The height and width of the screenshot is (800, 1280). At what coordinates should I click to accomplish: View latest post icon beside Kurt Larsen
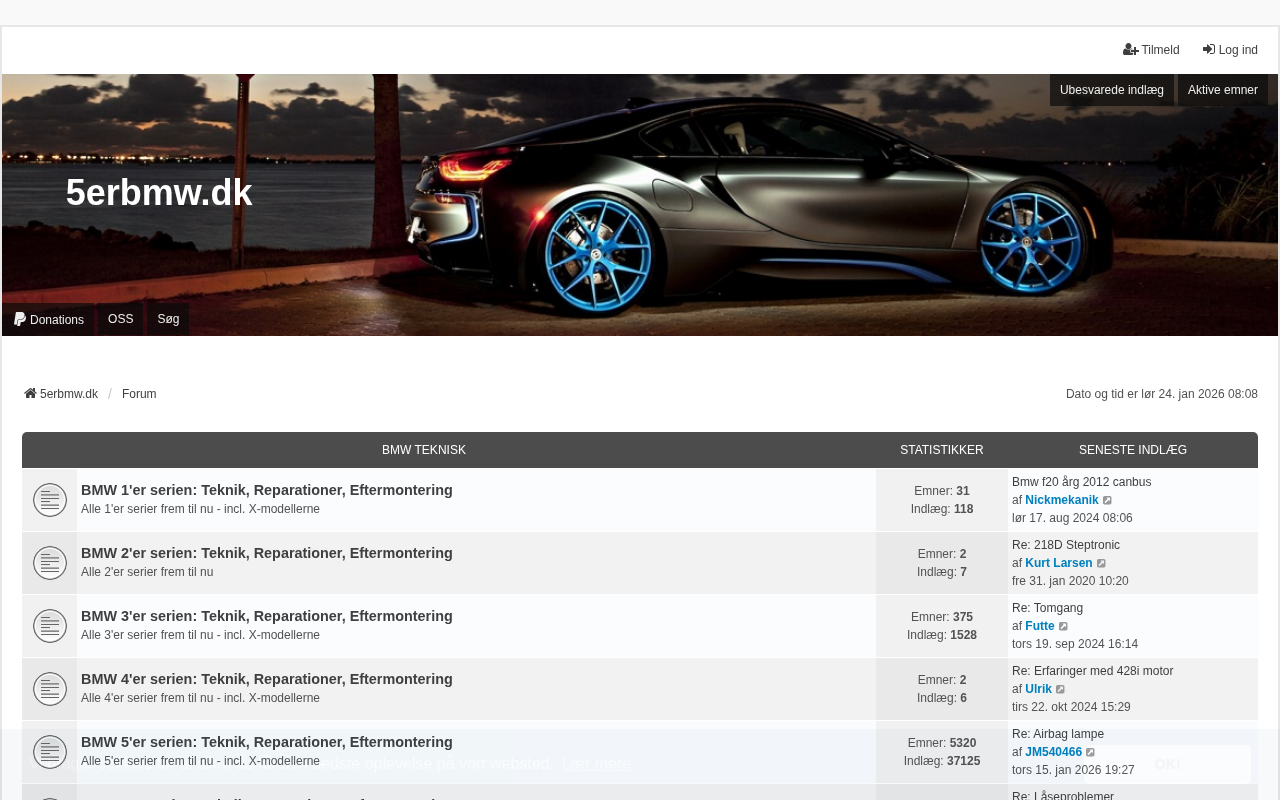tap(1102, 563)
